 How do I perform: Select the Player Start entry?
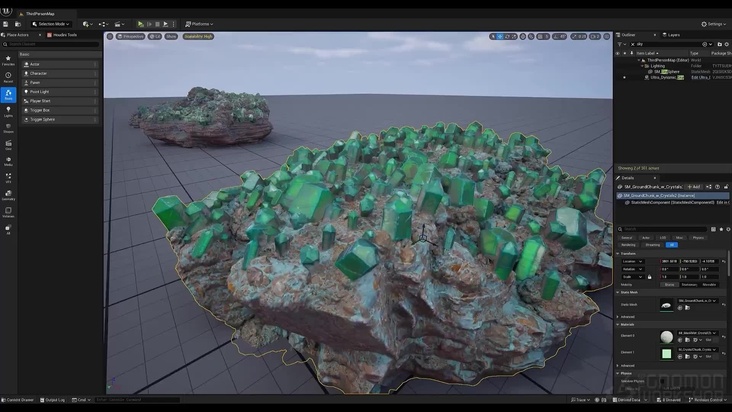[61, 101]
